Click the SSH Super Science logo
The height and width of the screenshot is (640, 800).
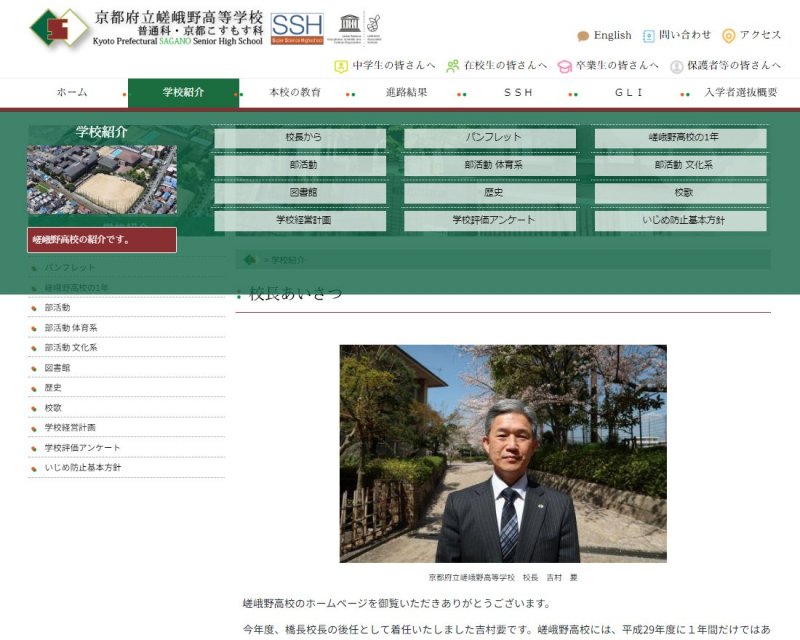[297, 28]
